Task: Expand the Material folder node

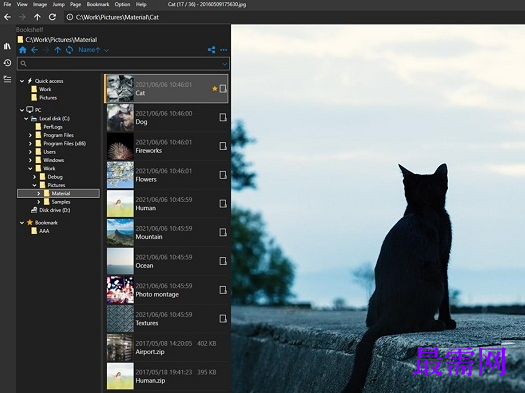Action: 39,193
